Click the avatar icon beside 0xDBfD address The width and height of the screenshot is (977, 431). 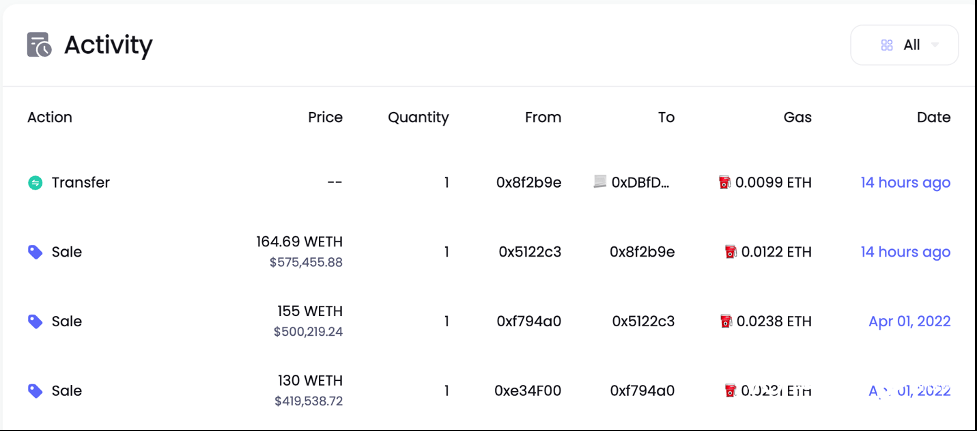point(600,182)
